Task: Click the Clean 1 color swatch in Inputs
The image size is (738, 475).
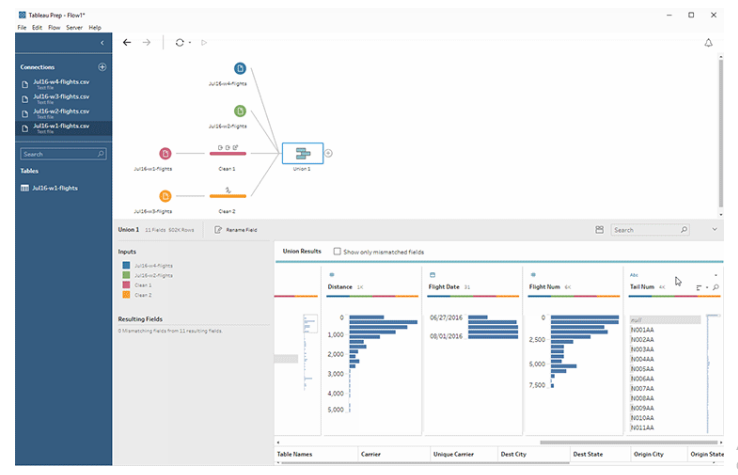Action: click(x=126, y=285)
